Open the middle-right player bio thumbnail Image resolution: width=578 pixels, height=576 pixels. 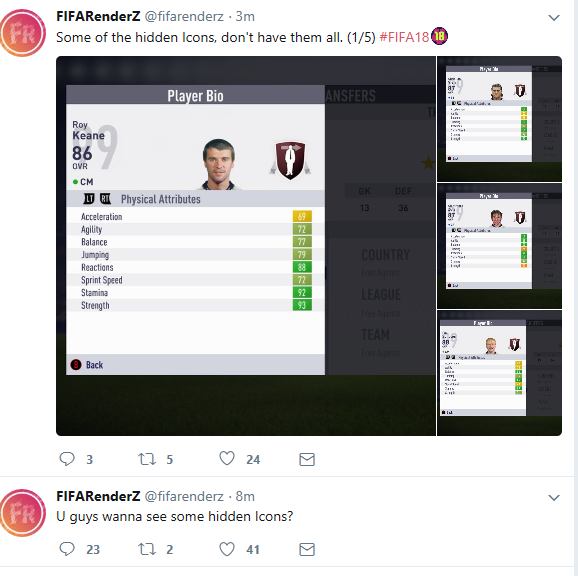pos(499,246)
